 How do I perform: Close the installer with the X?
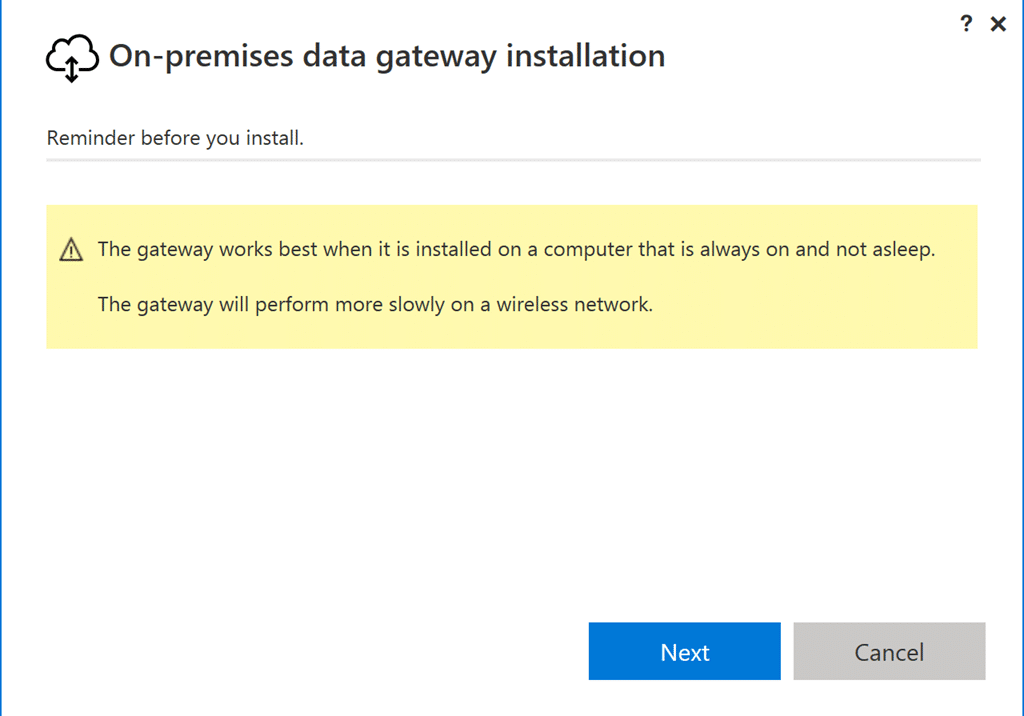click(x=997, y=24)
